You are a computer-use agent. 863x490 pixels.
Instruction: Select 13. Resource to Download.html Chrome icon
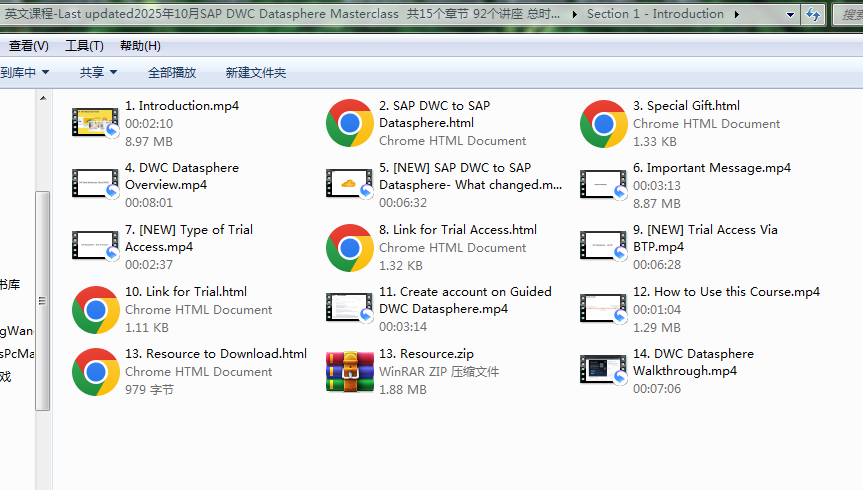coord(96,372)
